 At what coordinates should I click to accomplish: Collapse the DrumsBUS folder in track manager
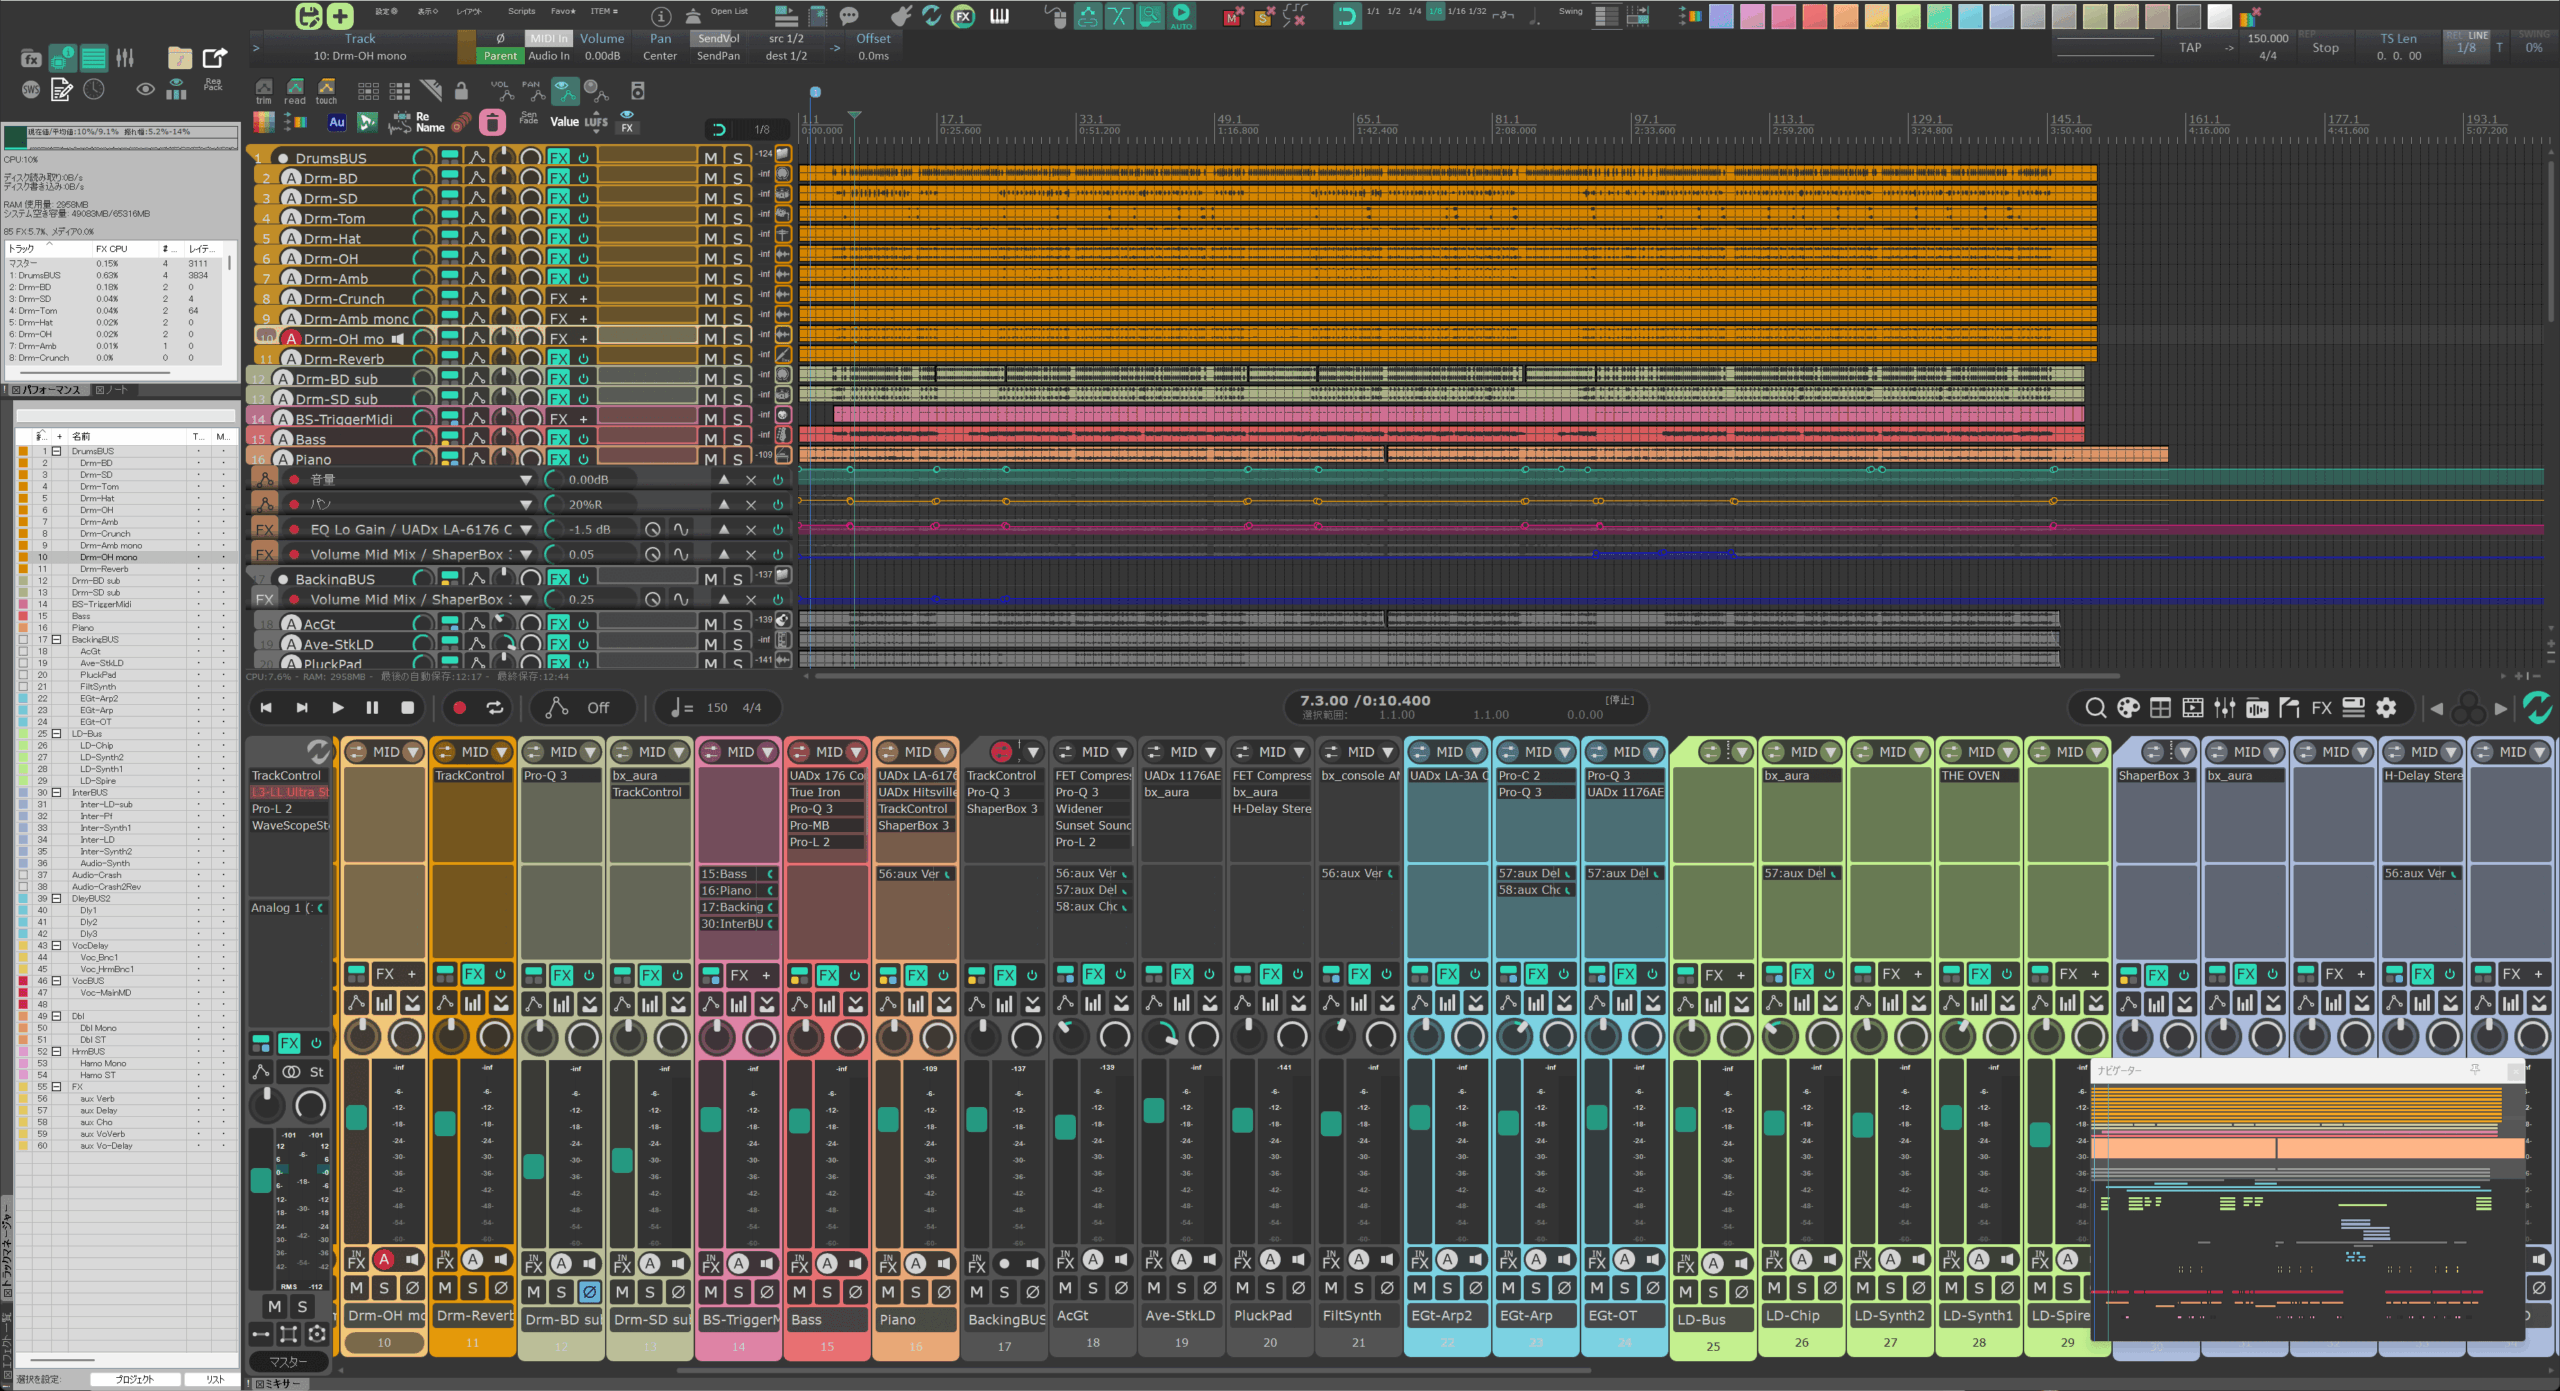[57, 451]
